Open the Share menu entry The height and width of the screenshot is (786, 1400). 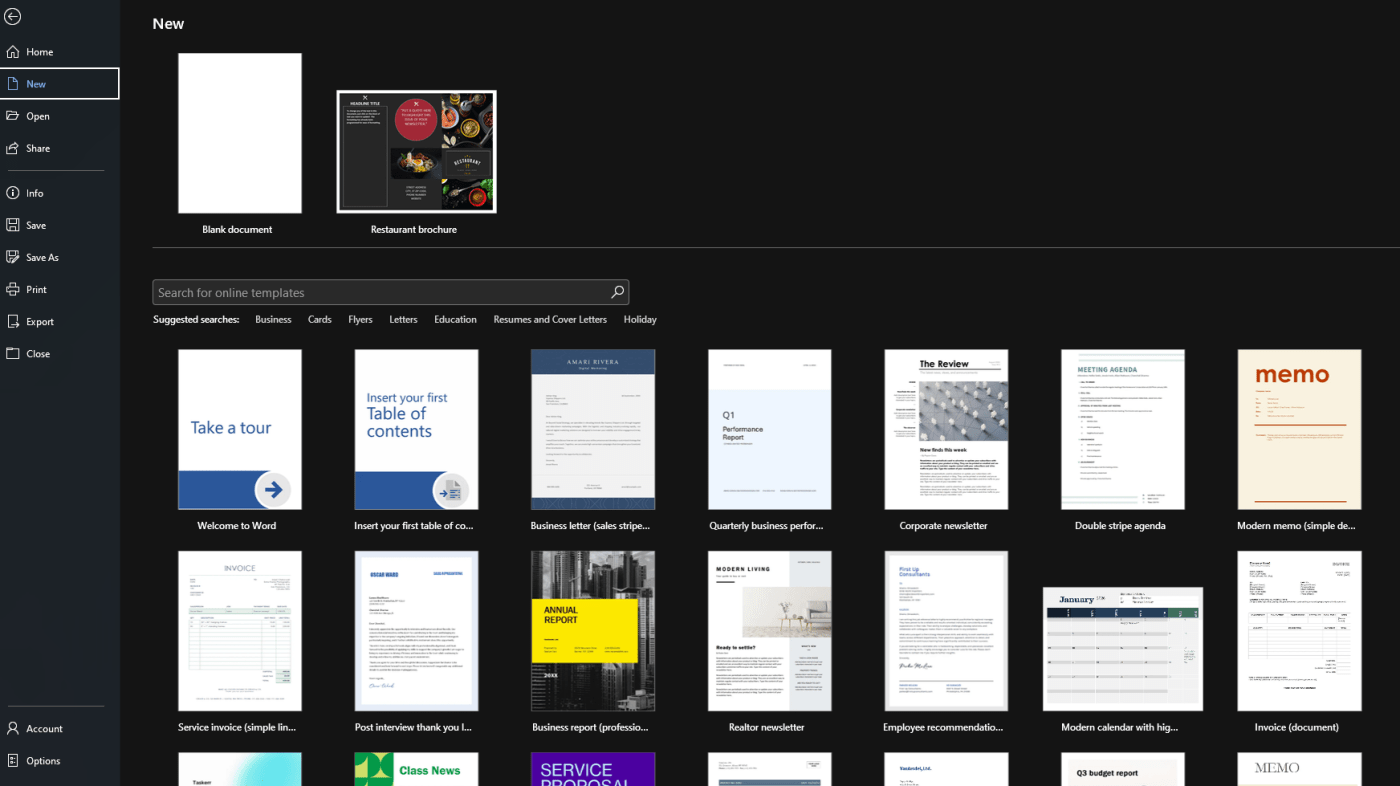pyautogui.click(x=60, y=148)
